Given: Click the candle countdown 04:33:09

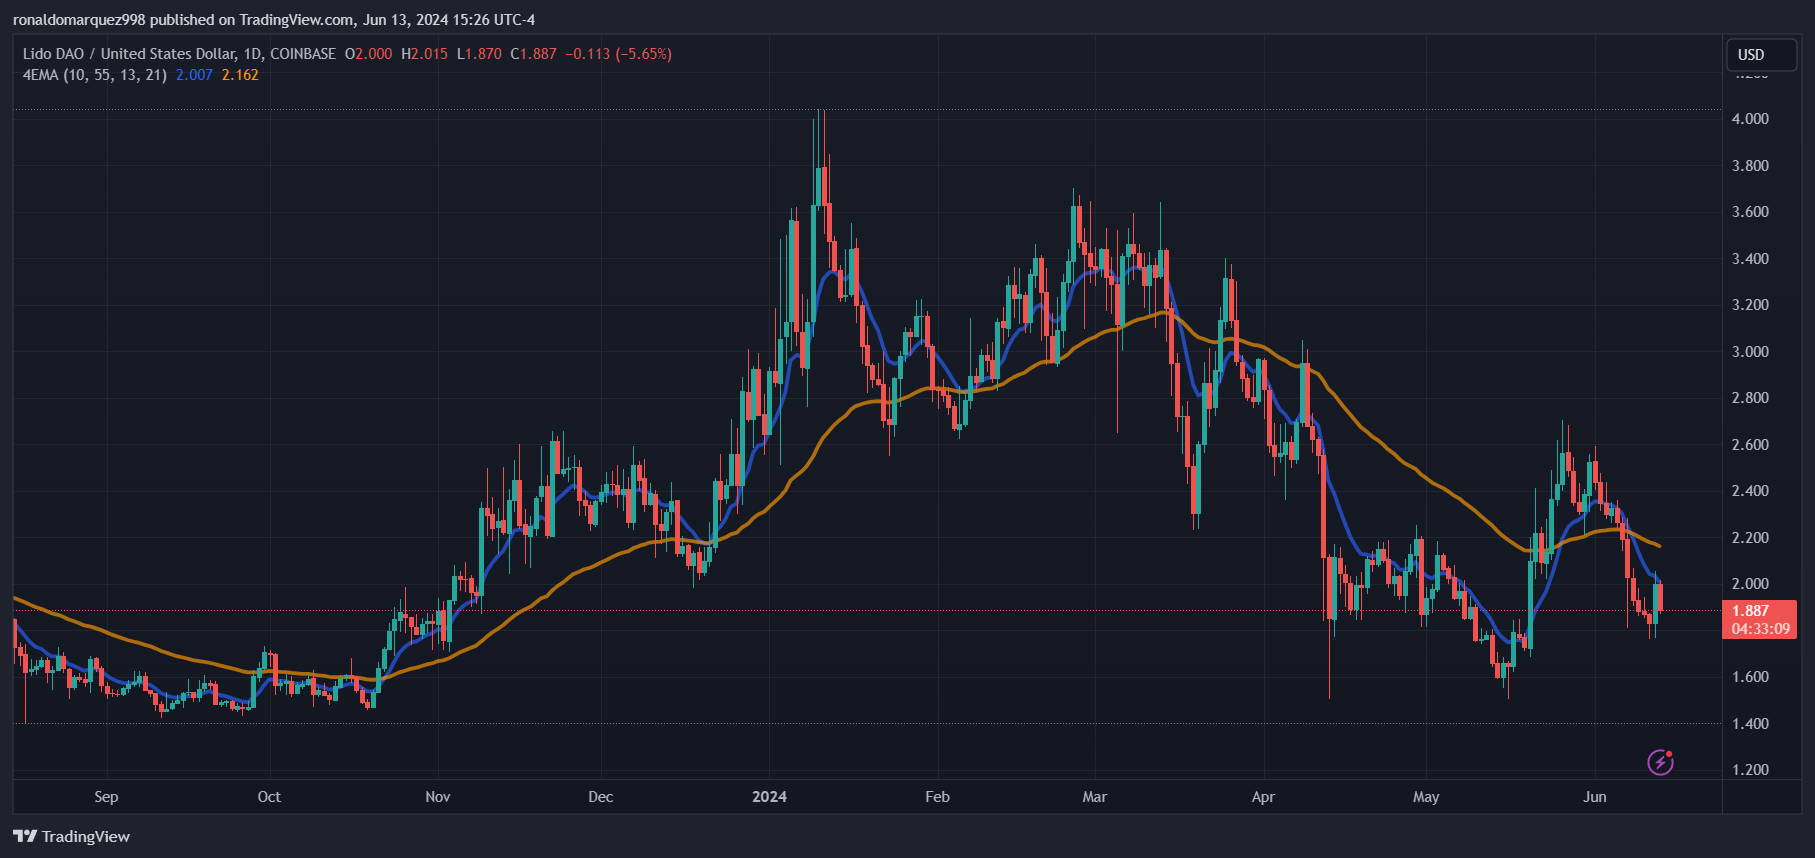Looking at the screenshot, I should click(x=1761, y=629).
